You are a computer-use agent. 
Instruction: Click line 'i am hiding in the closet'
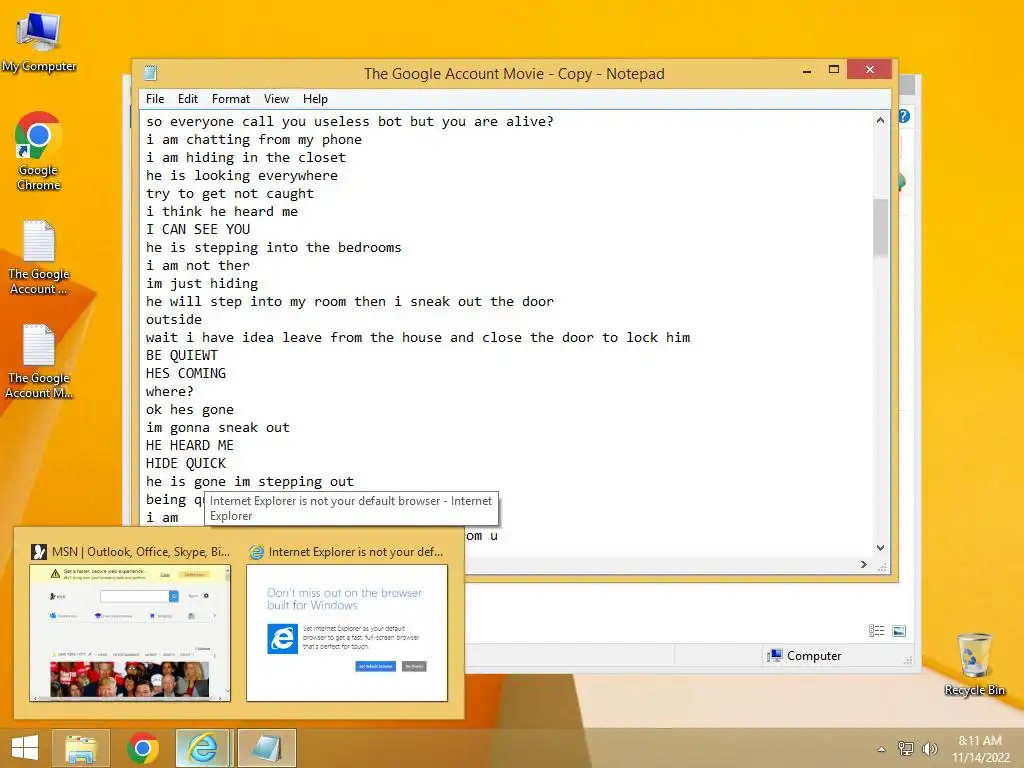(246, 157)
